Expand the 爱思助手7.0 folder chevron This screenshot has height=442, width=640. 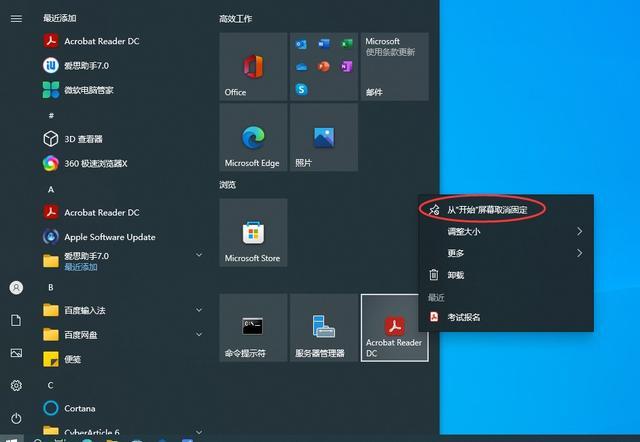[x=199, y=255]
